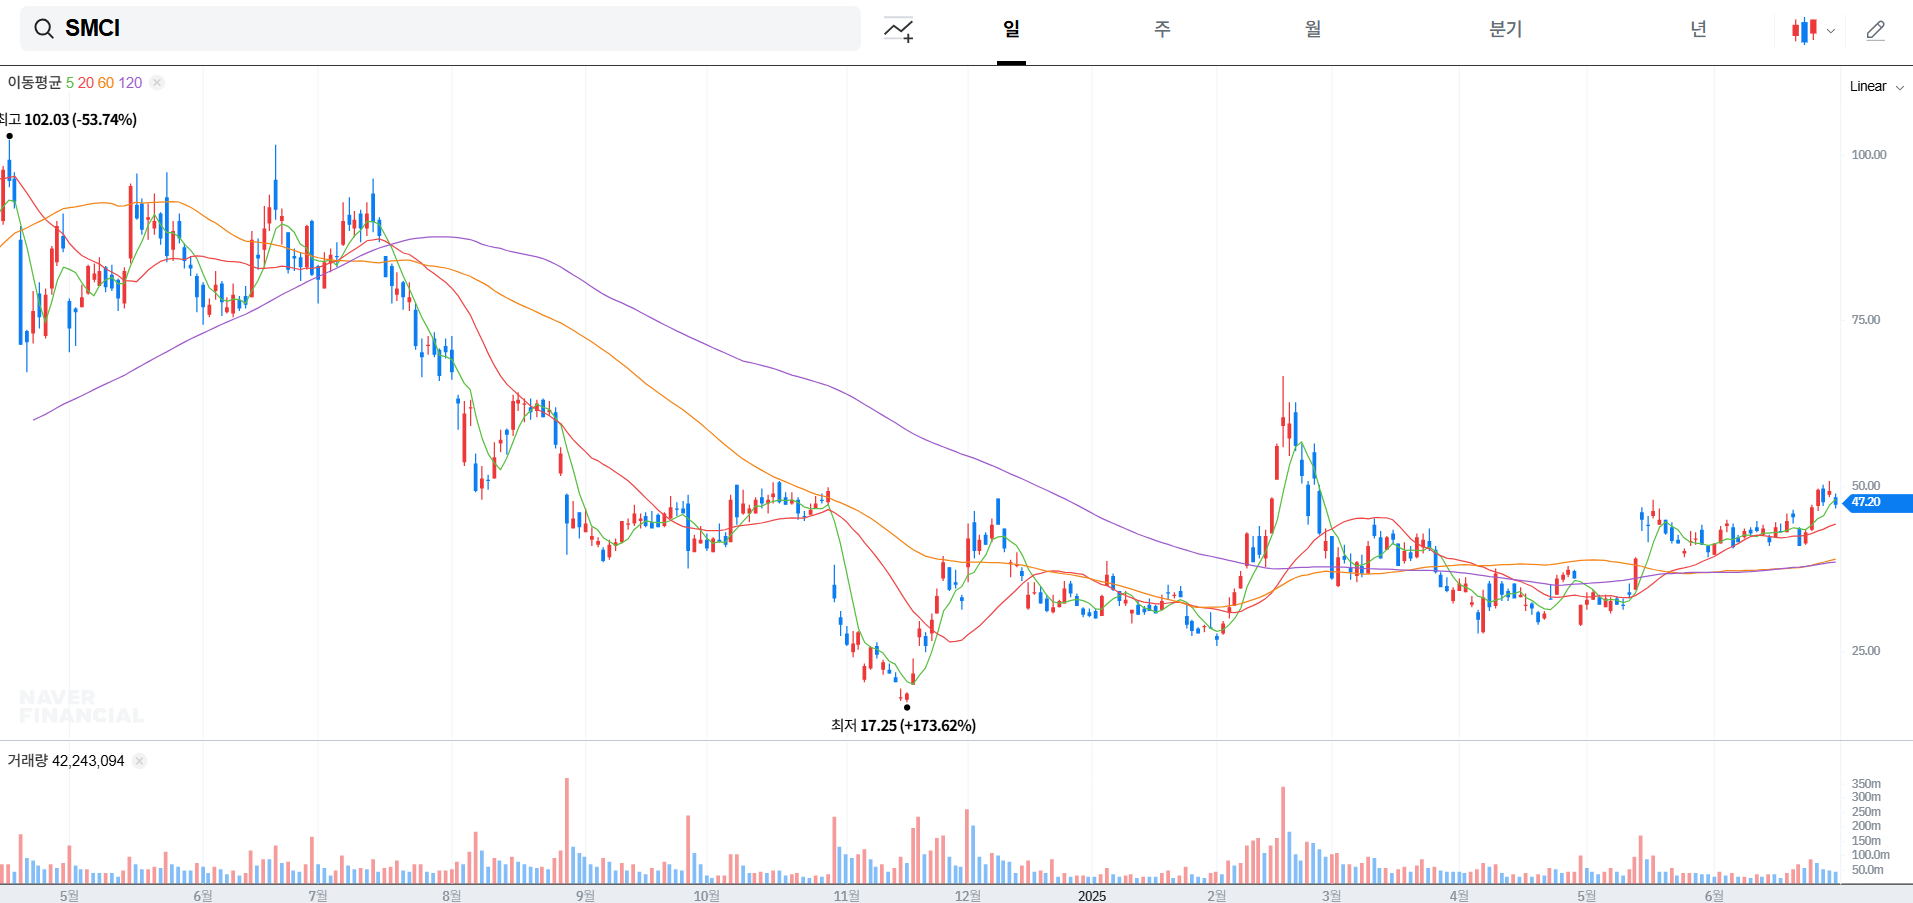The height and width of the screenshot is (903, 1913).
Task: Click the moving average 20 period value
Action: [86, 82]
